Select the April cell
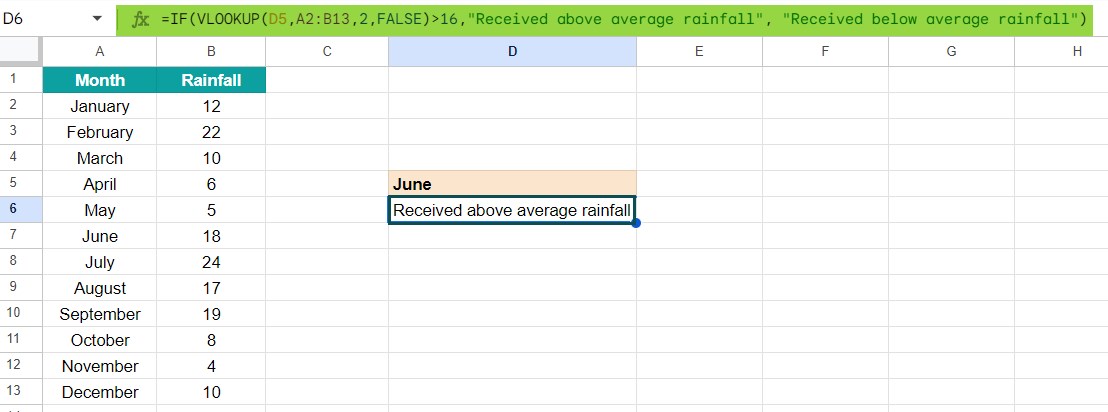 point(100,184)
